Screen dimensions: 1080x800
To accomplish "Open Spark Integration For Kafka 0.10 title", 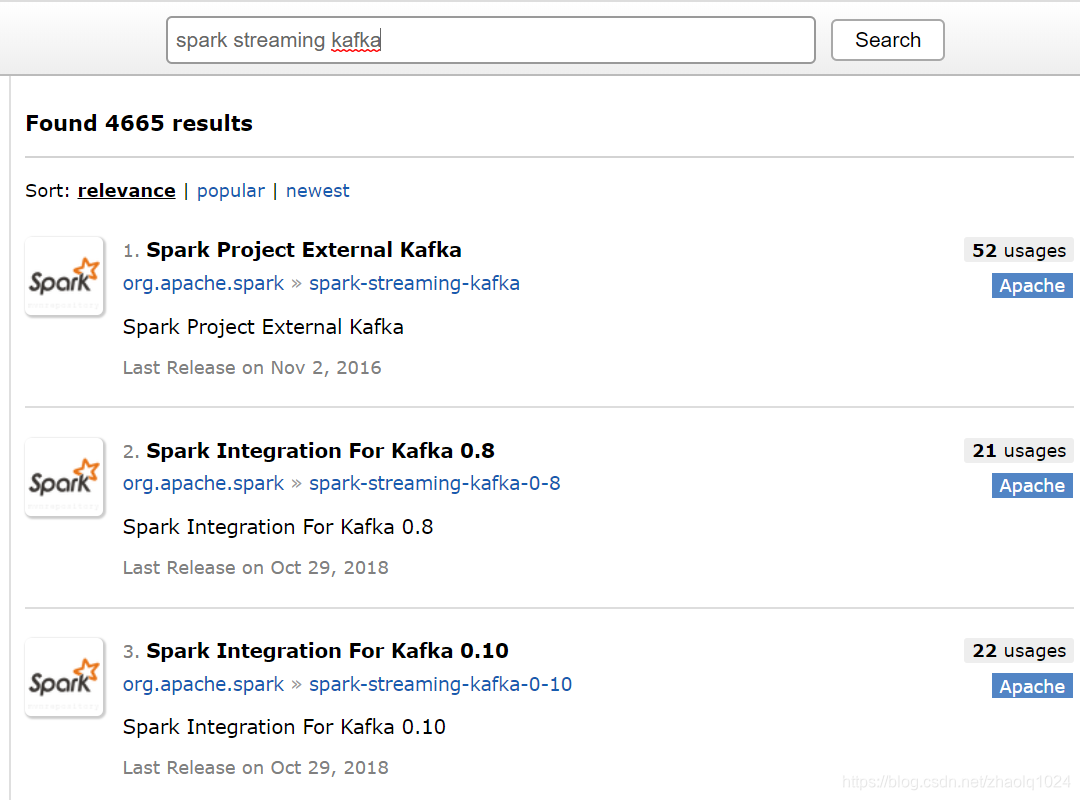I will [327, 651].
